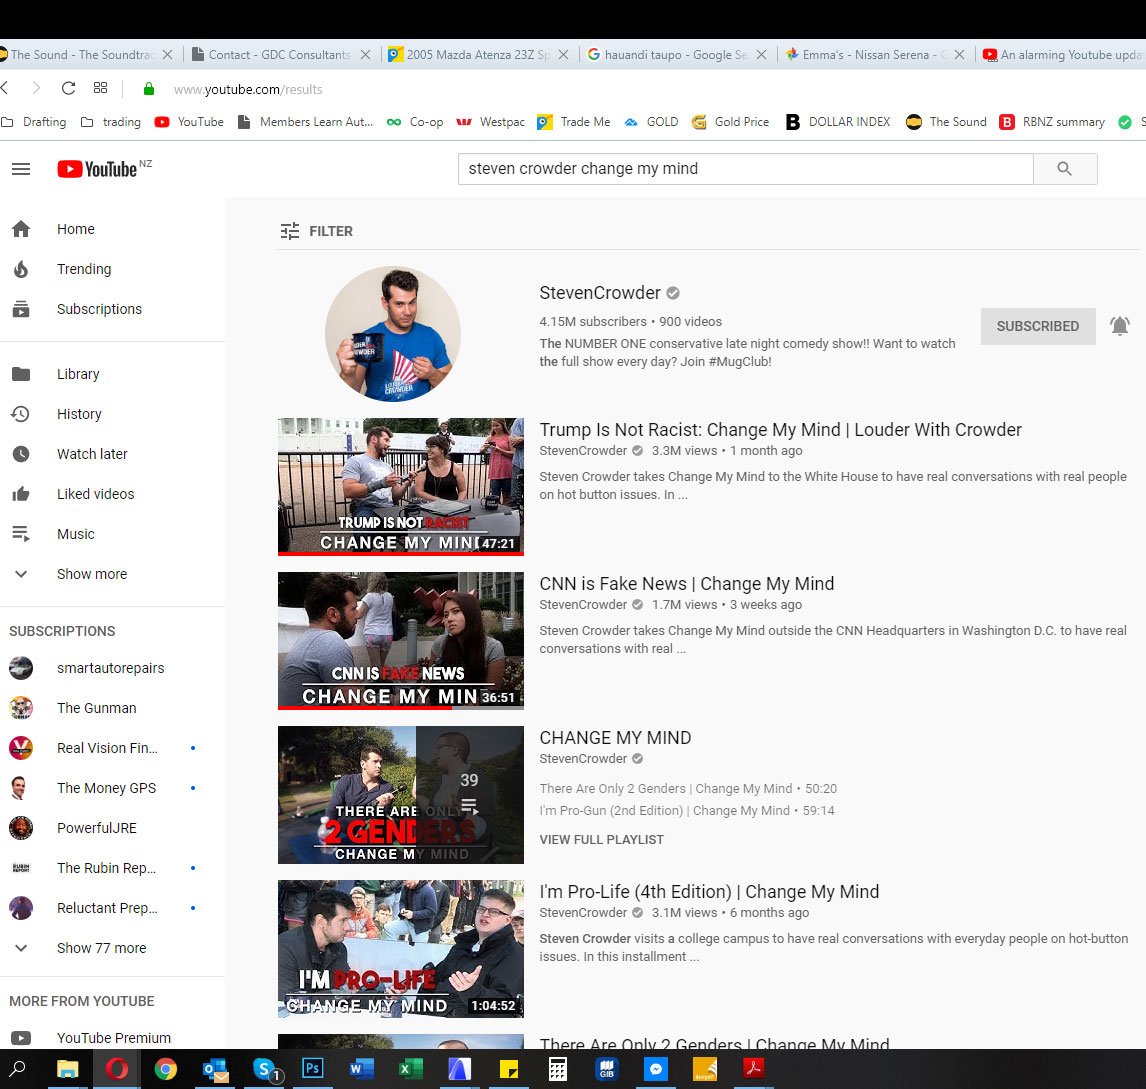The height and width of the screenshot is (1089, 1146).
Task: Open Excel from the taskbar
Action: 410,1069
